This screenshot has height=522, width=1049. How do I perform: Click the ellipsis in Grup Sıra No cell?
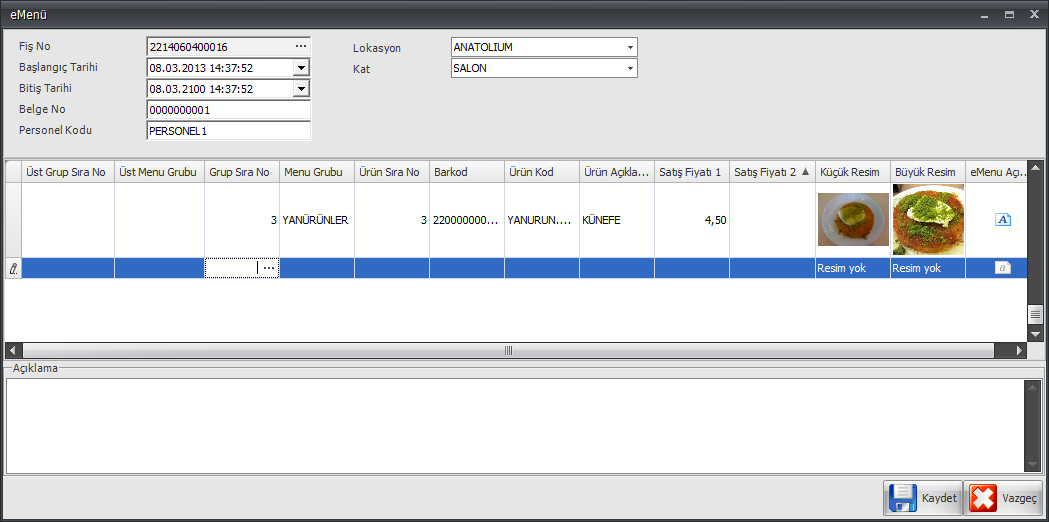pos(268,268)
